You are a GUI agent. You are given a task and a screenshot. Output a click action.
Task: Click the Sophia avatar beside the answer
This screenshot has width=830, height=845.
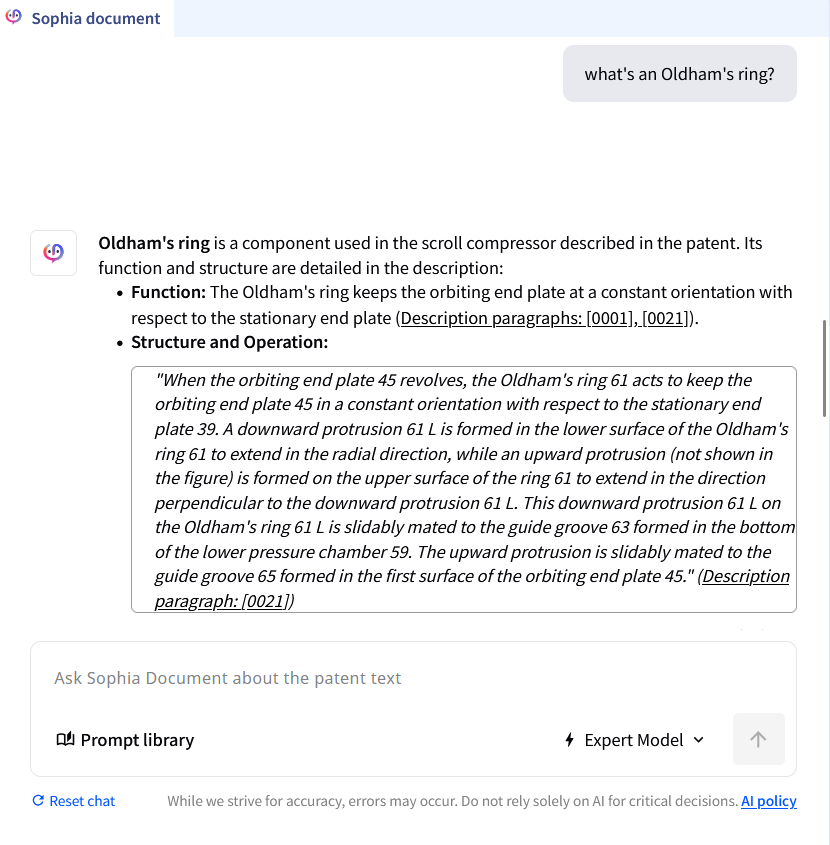(x=54, y=253)
